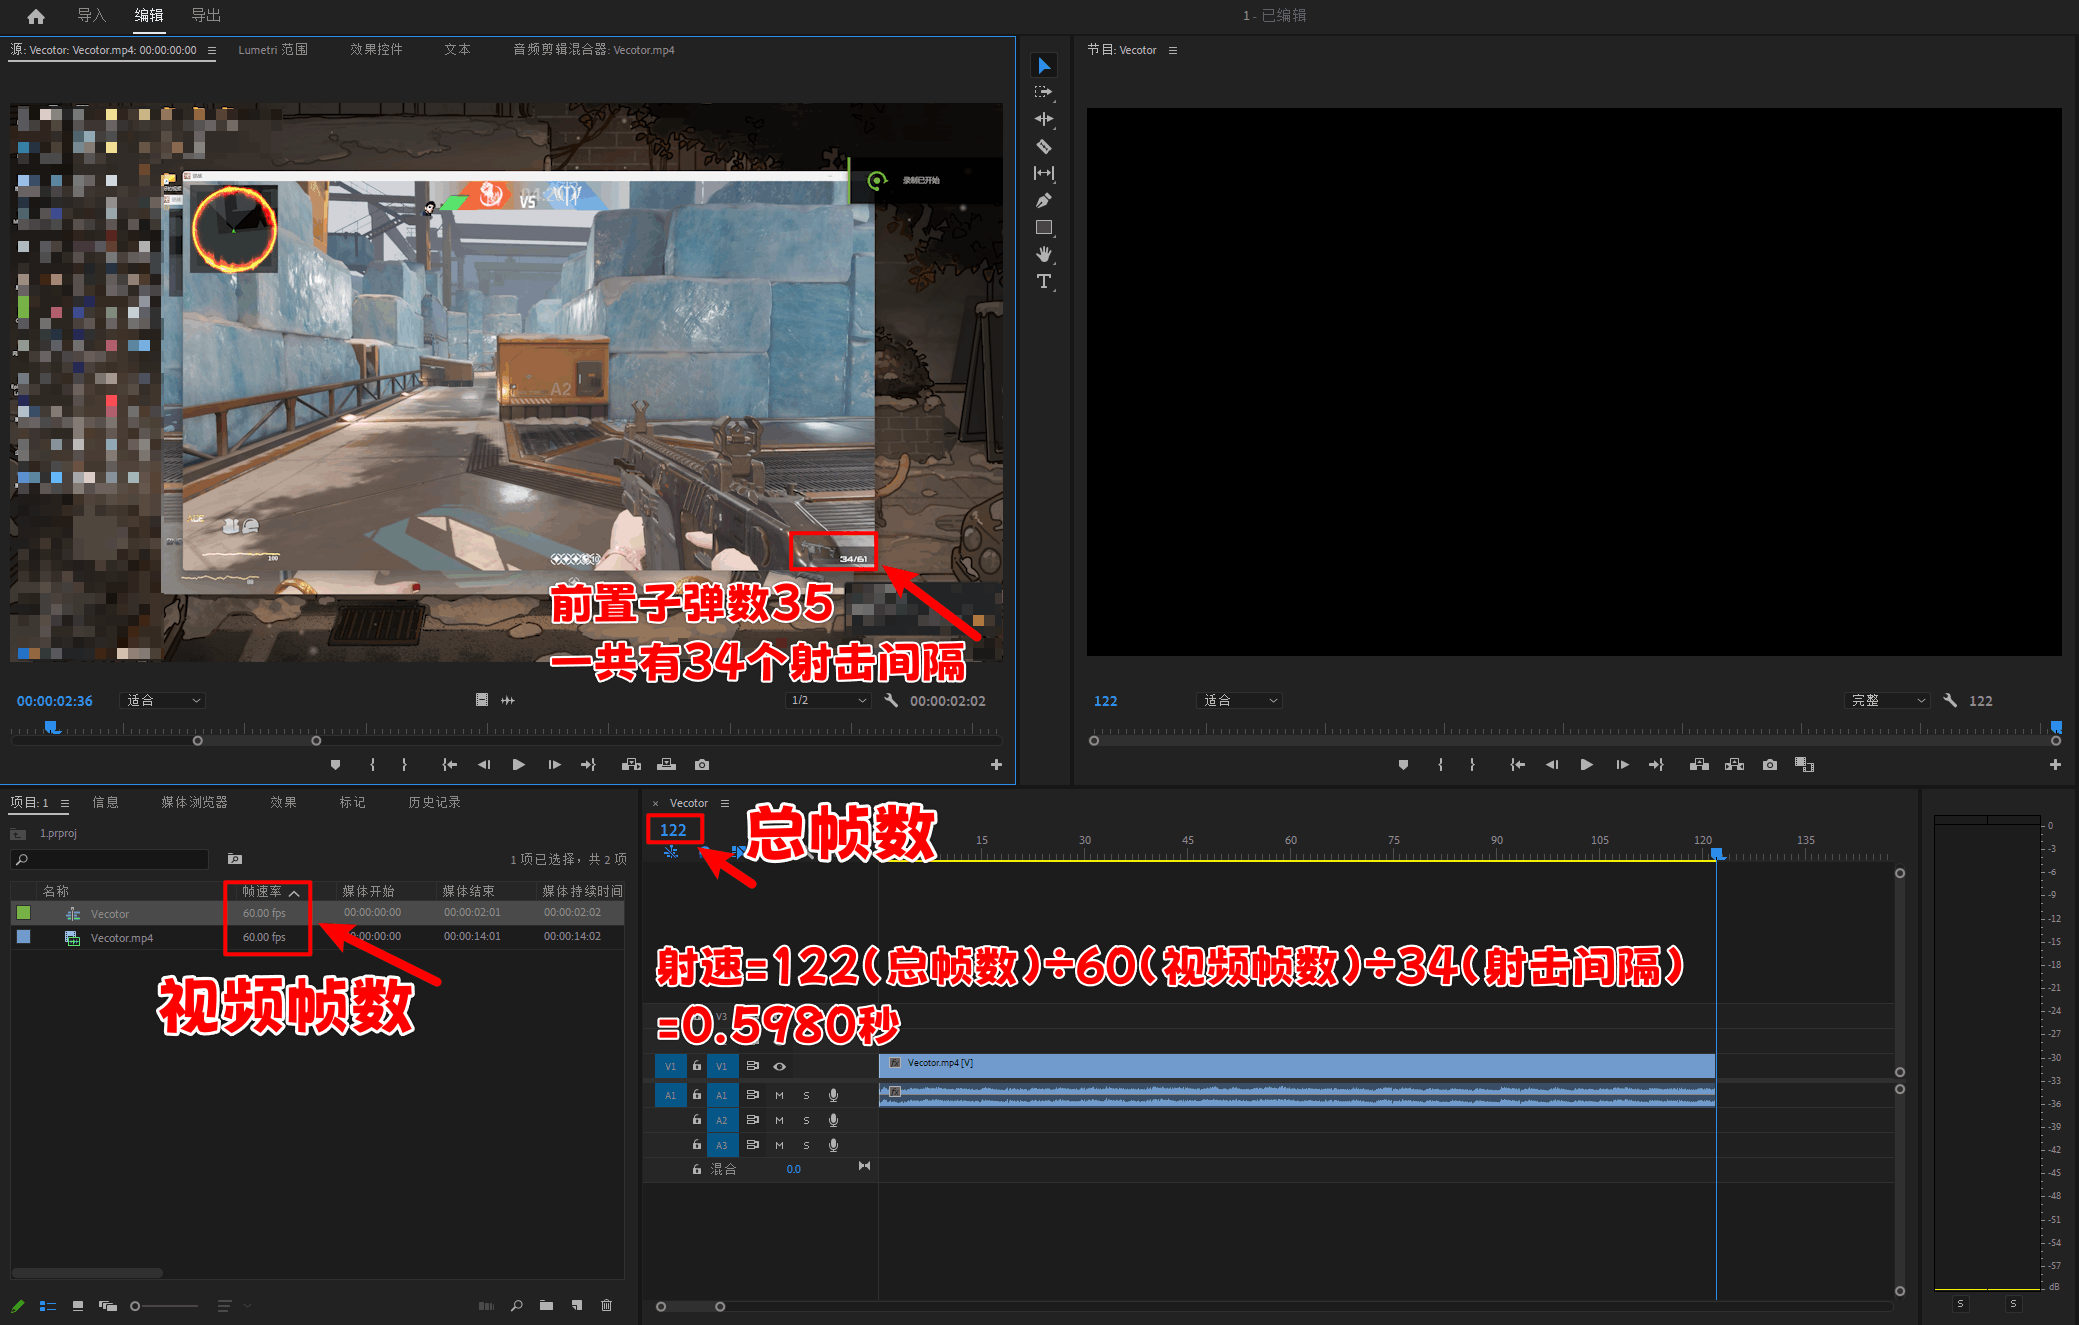Open the Lumetri scopes tab
This screenshot has height=1325, width=2079.
click(x=273, y=50)
